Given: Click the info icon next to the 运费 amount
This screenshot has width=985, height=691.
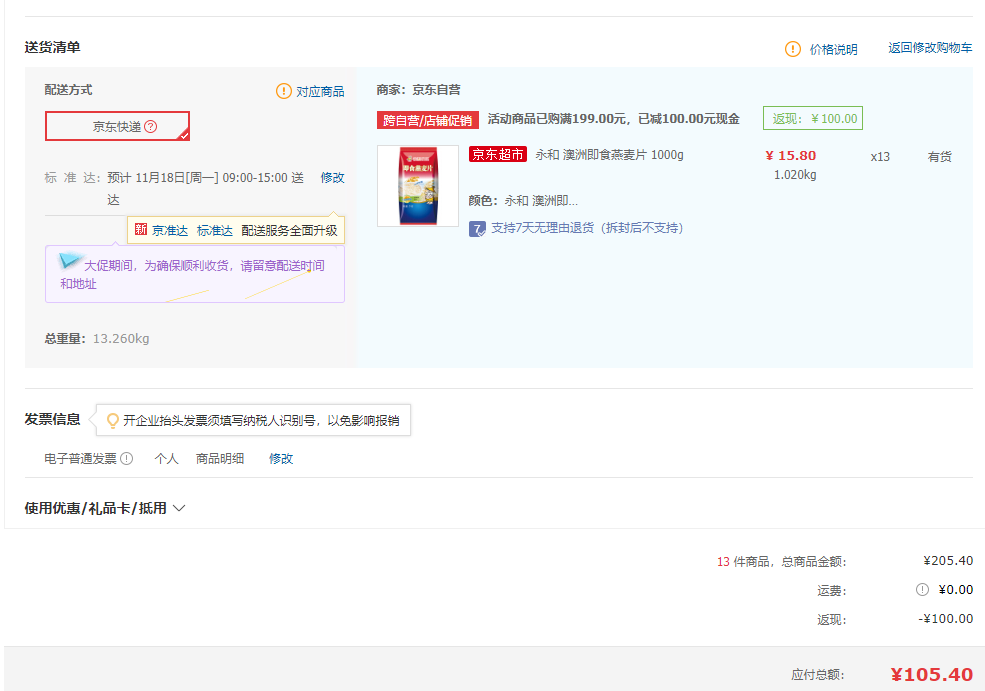Looking at the screenshot, I should click(922, 589).
